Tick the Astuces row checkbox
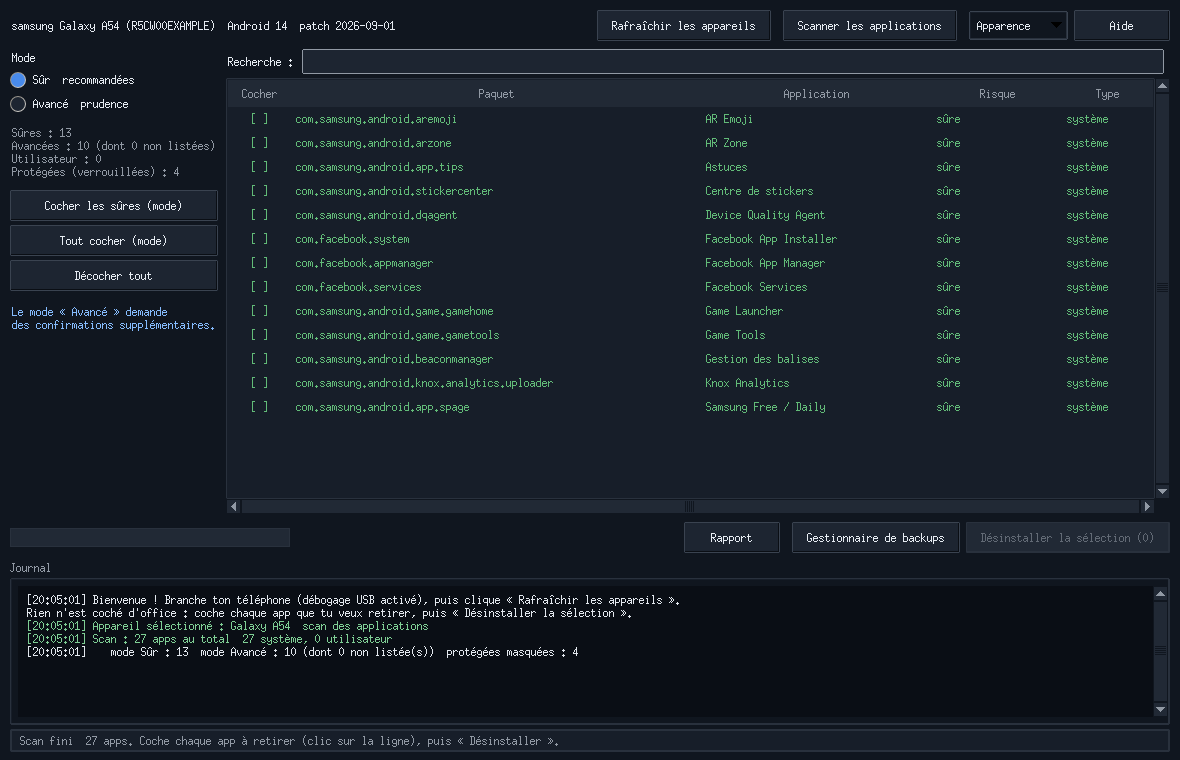1180x760 pixels. pos(259,167)
